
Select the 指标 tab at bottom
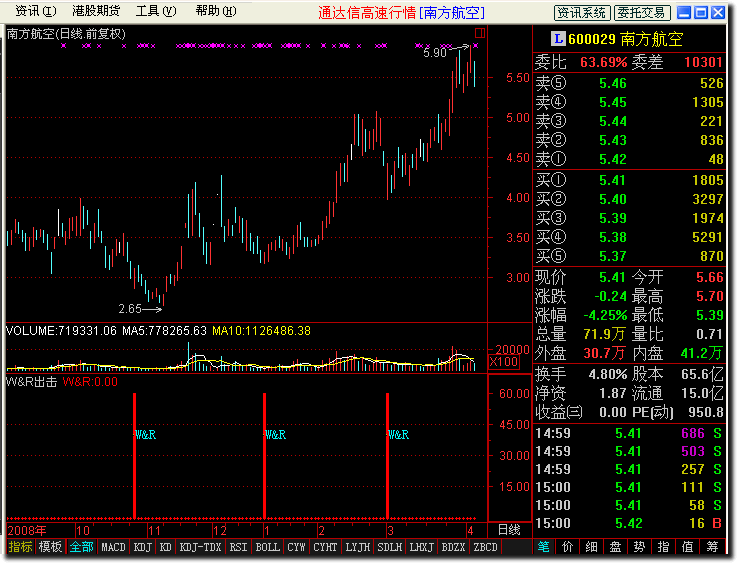[x=20, y=547]
